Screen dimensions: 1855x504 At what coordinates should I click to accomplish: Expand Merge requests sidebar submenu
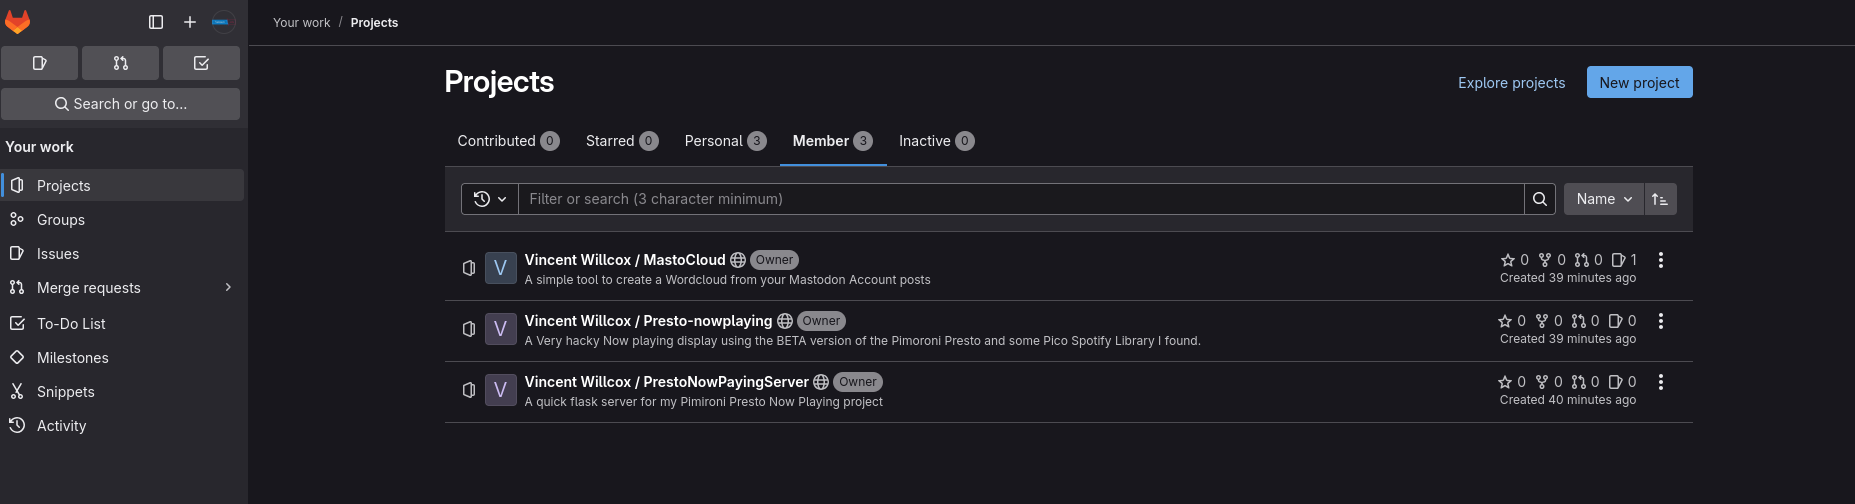(228, 288)
